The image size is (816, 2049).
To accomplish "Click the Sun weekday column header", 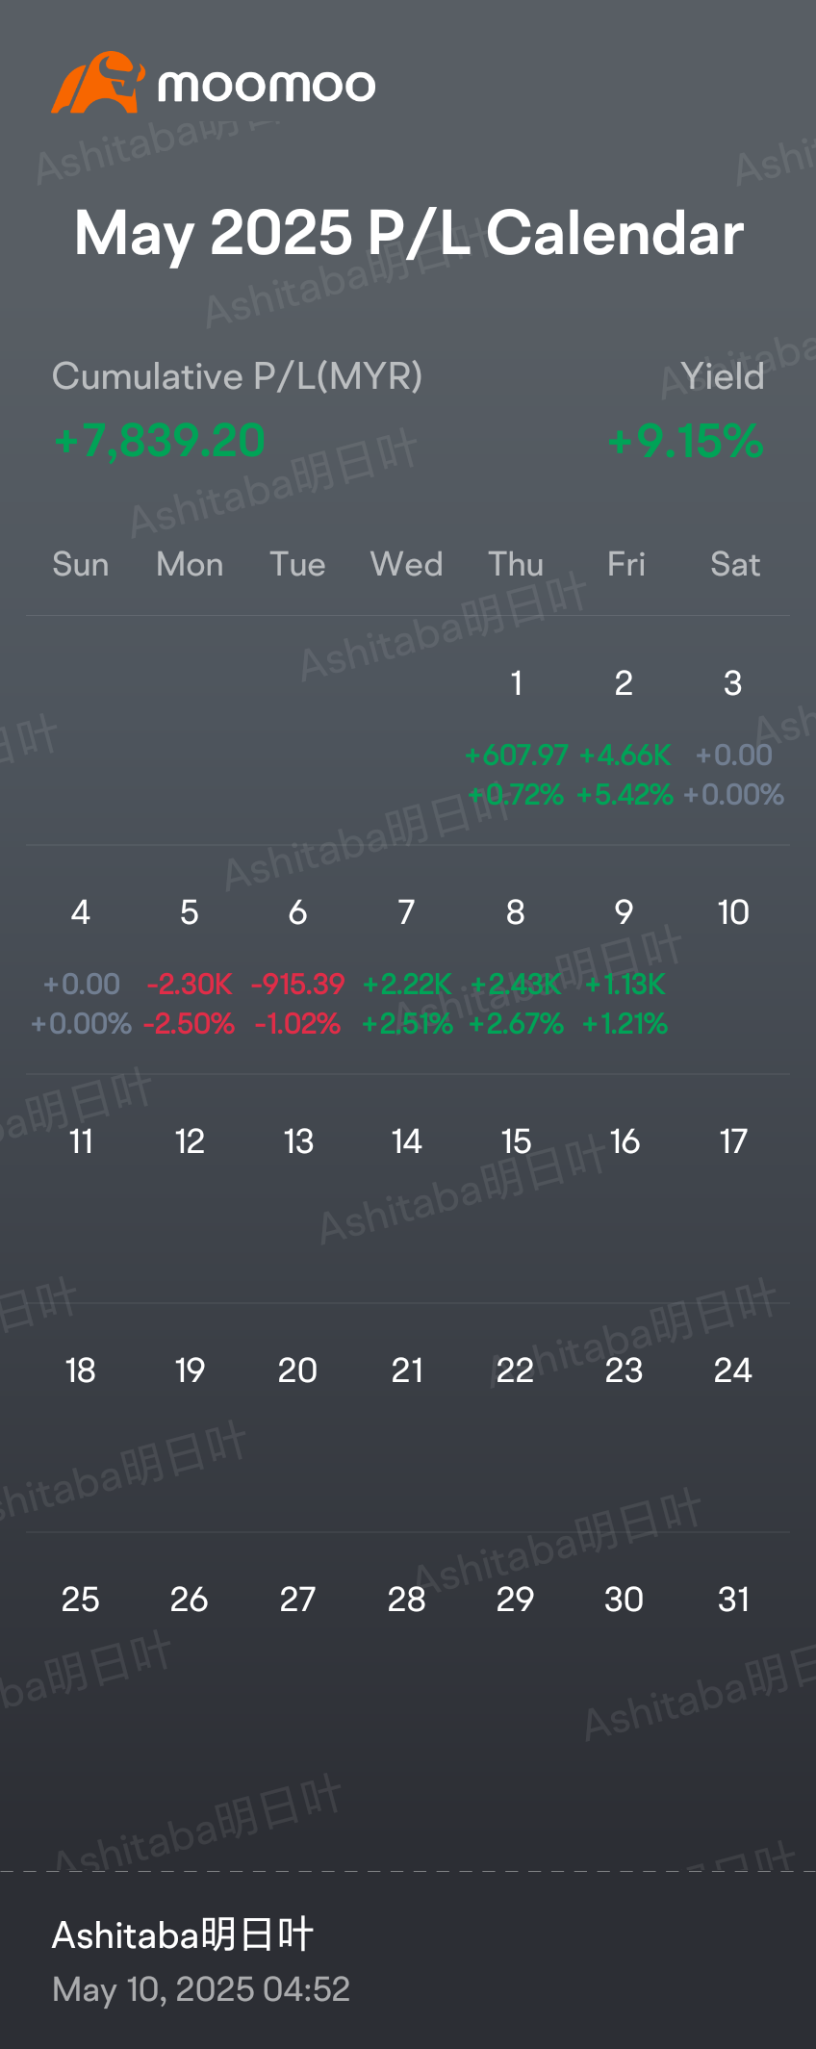I will 80,564.
